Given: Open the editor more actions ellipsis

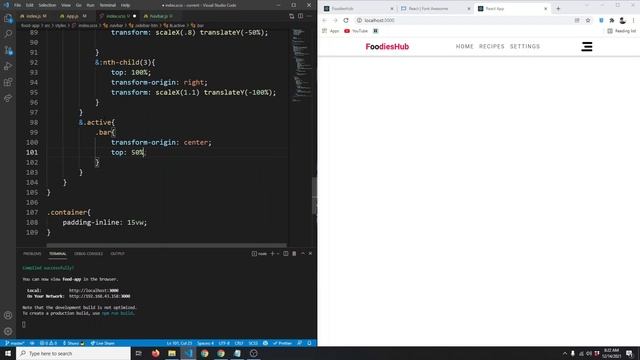Looking at the screenshot, I should (309, 16).
